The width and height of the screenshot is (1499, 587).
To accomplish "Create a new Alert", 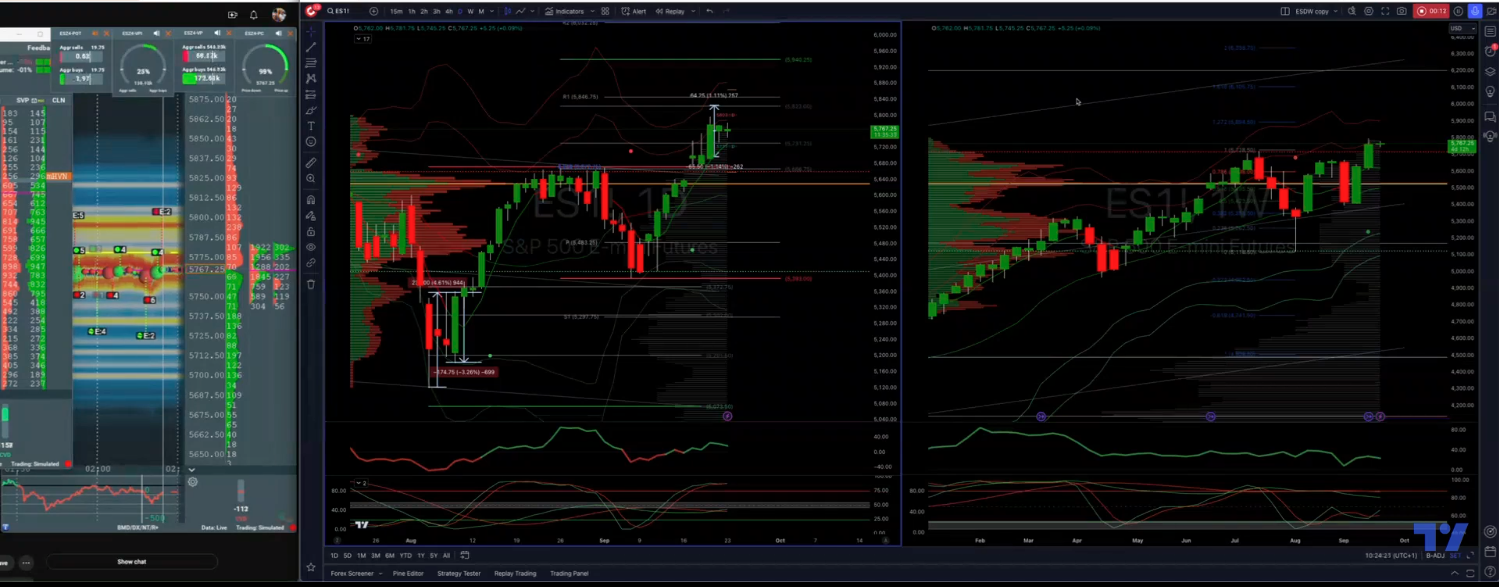I will click(633, 11).
